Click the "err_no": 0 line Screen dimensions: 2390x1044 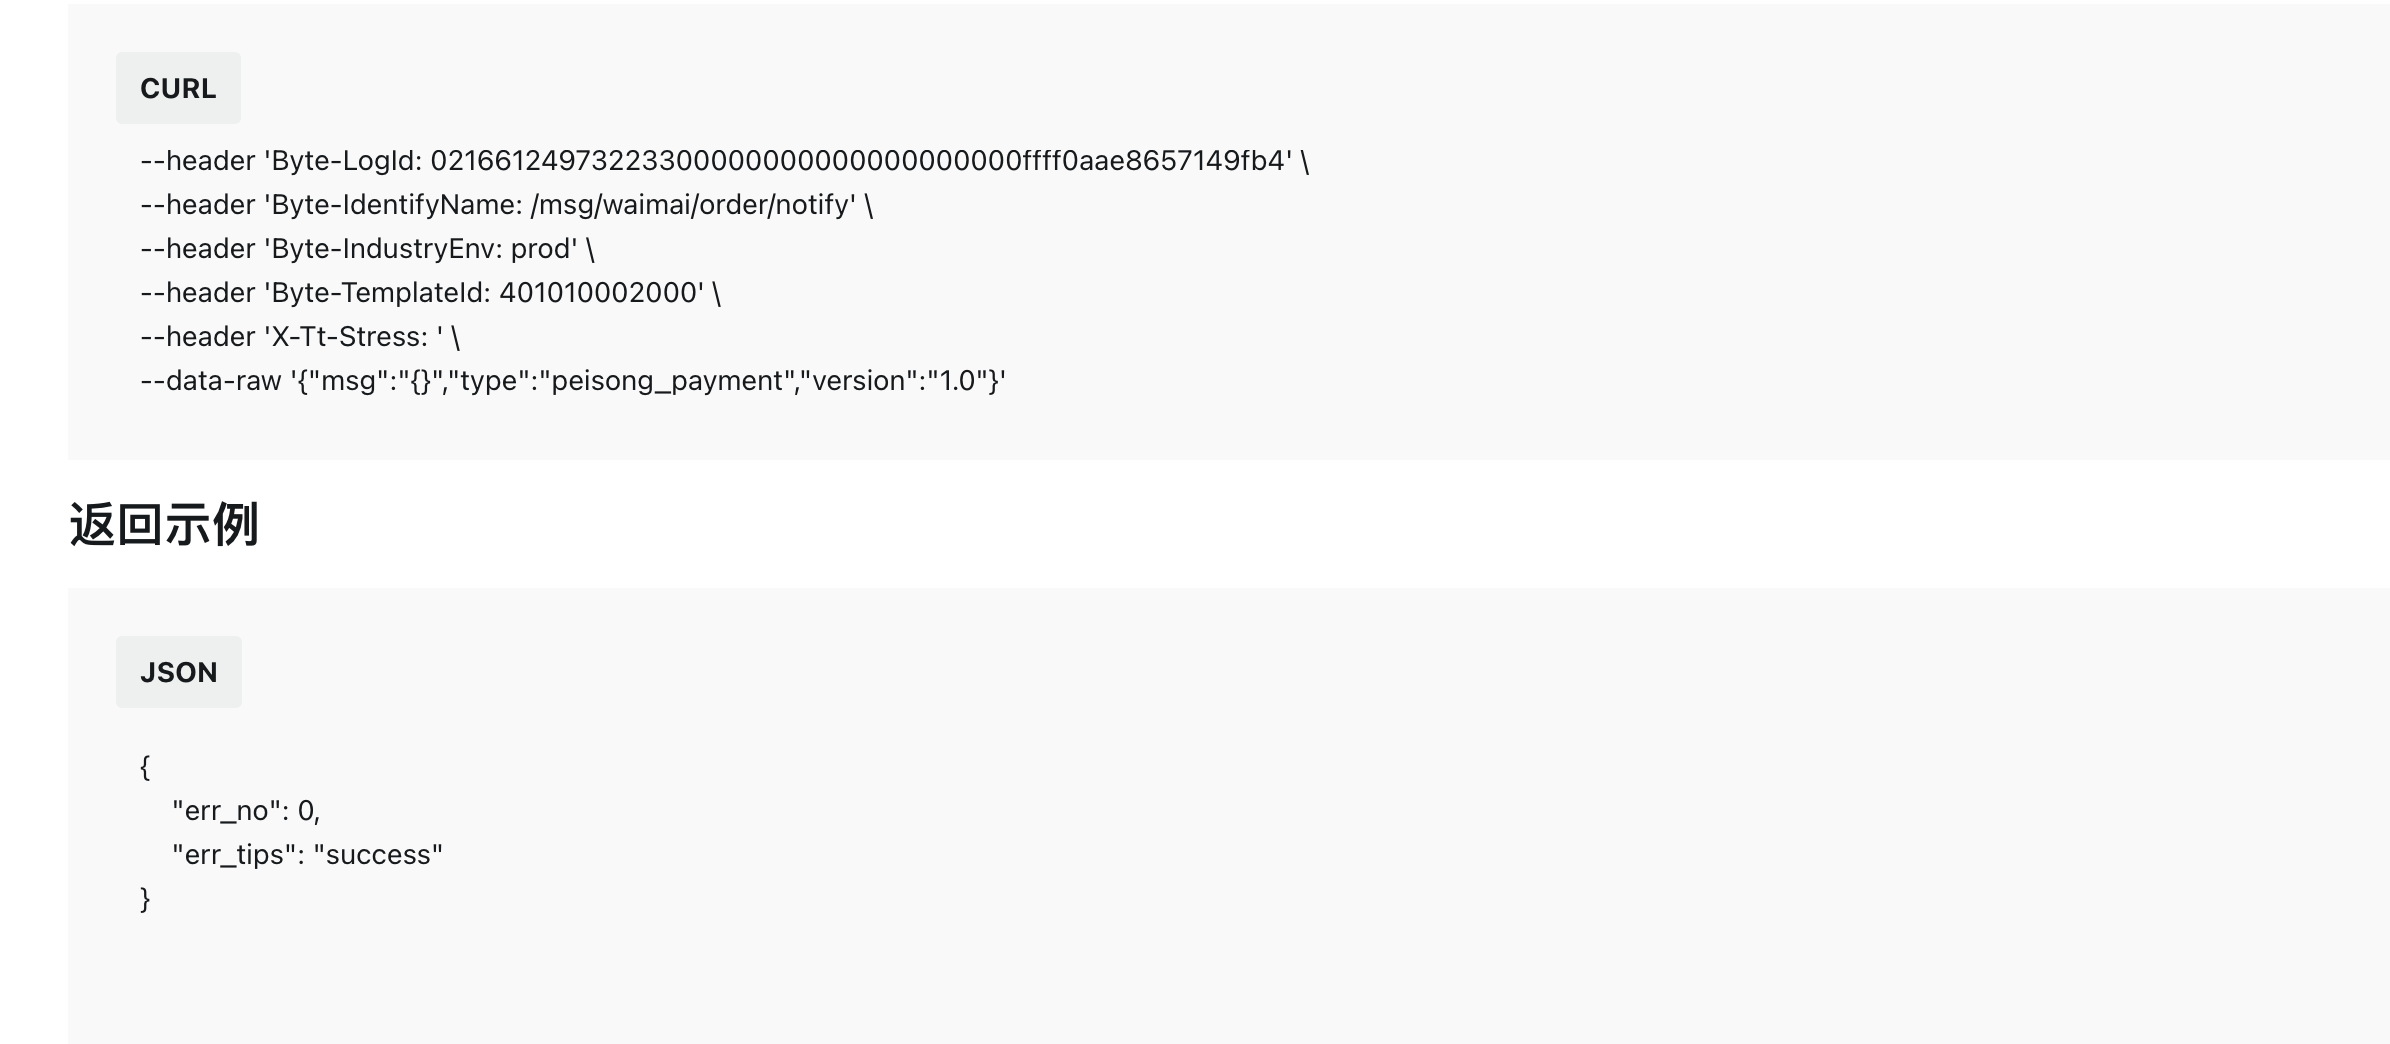click(x=246, y=811)
